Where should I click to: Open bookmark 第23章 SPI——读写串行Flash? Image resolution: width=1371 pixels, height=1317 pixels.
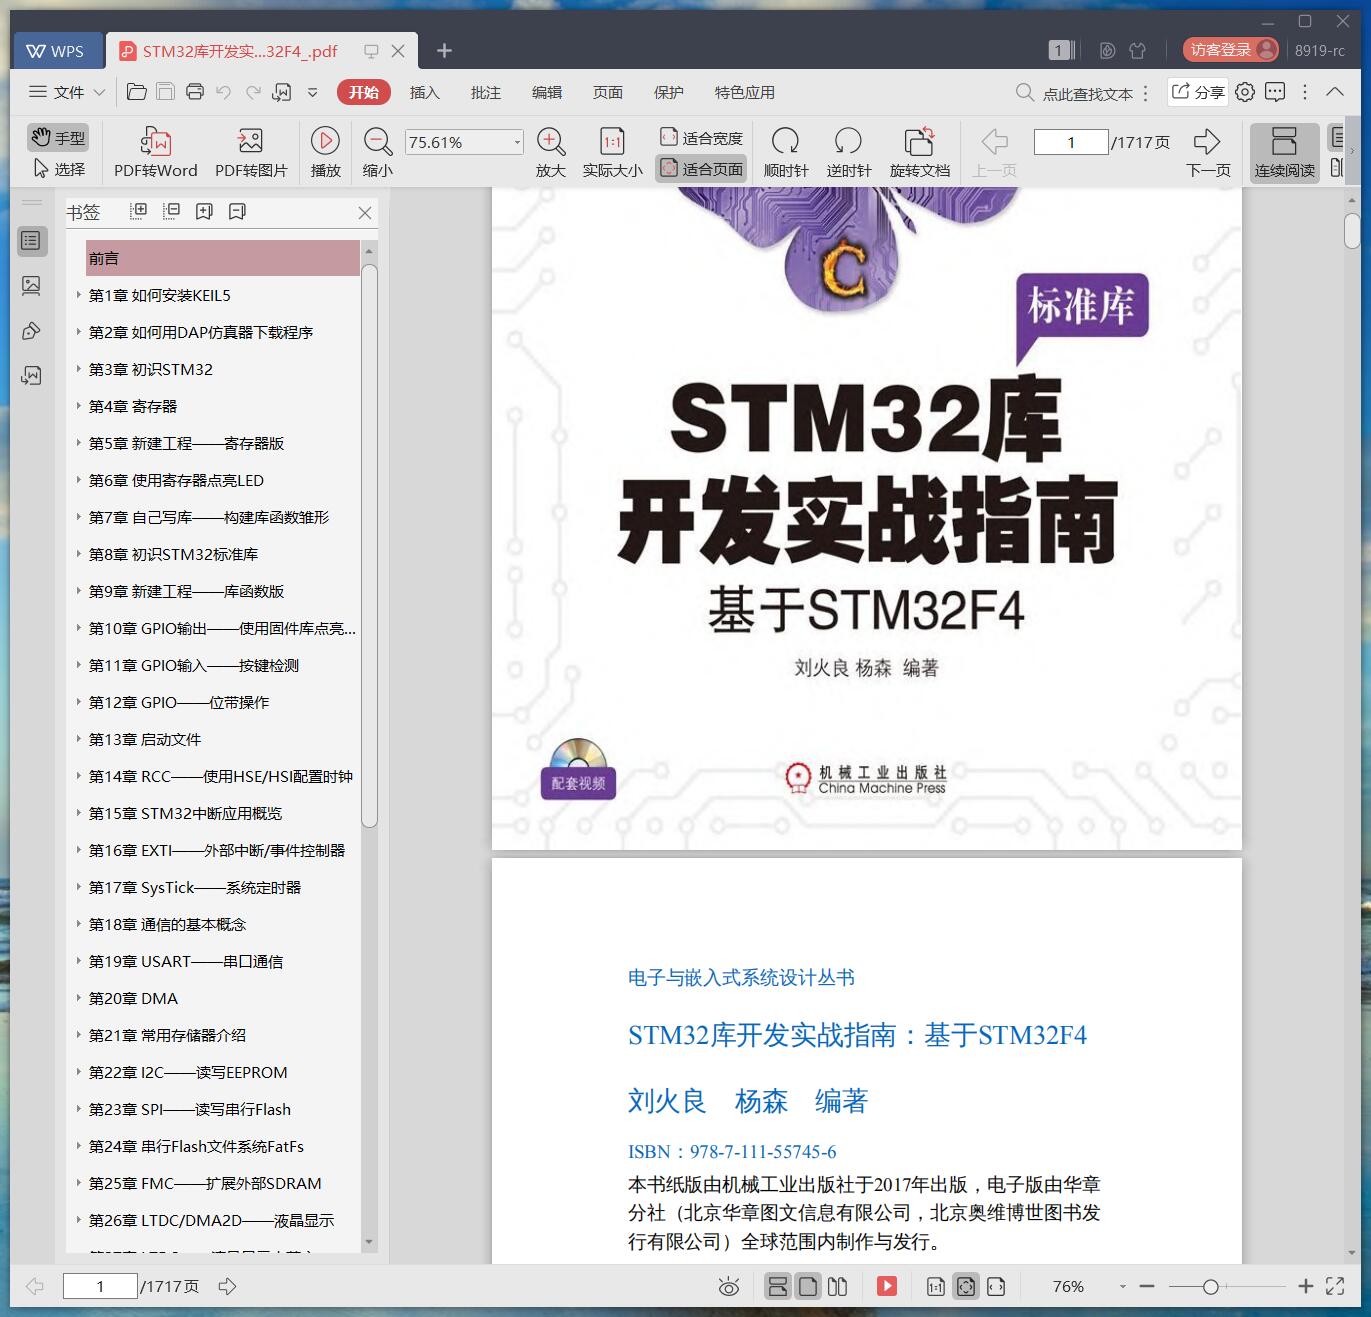pos(190,1109)
